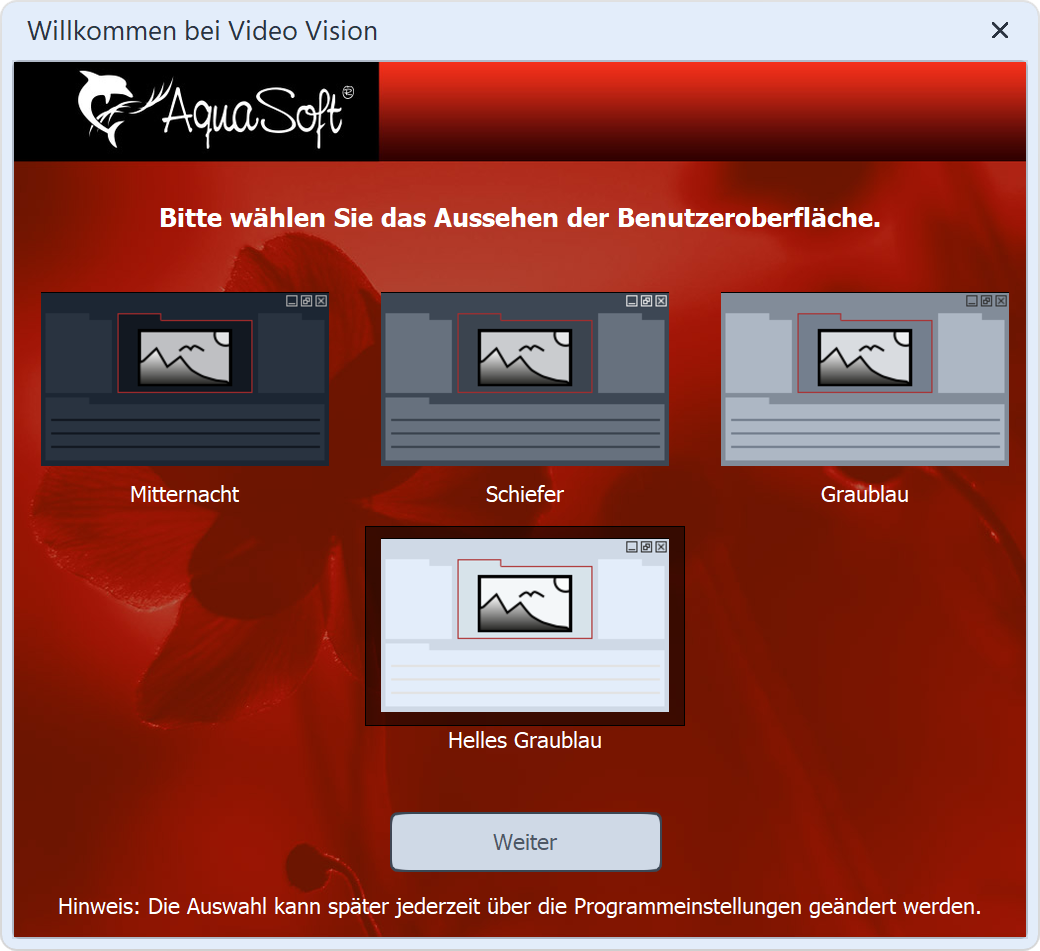Select the Helles Graublau theme thumbnail
The image size is (1040, 951).
click(526, 624)
